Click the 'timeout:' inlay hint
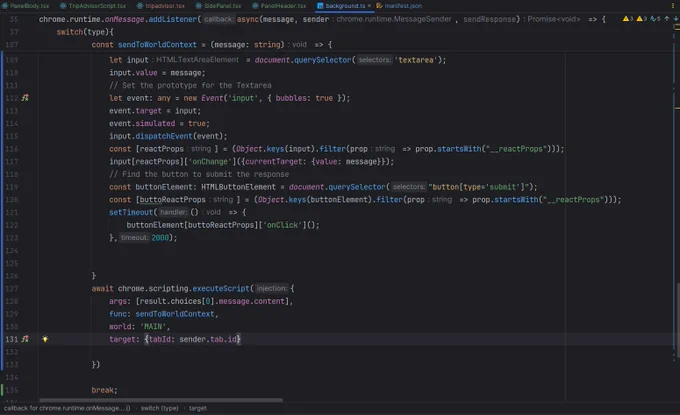Screen dimensions: 680x415 point(134,238)
